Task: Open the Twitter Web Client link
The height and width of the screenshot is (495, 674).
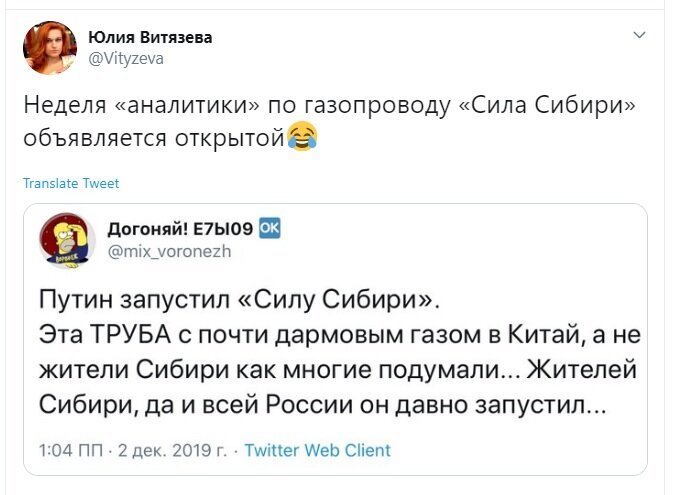Action: [318, 450]
